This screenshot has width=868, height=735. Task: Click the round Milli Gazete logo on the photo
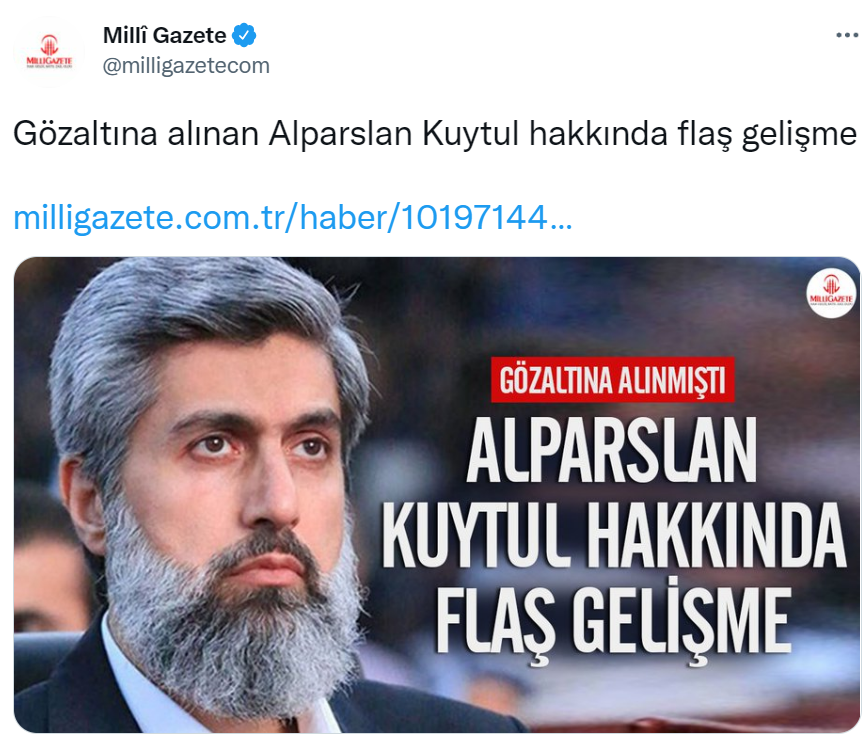pos(830,293)
